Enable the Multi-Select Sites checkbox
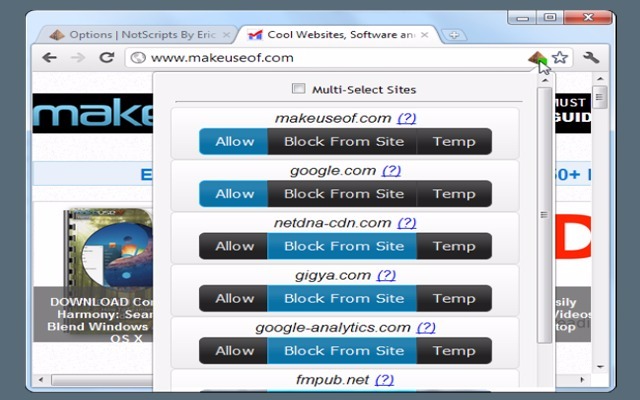This screenshot has height=400, width=640. (x=297, y=89)
